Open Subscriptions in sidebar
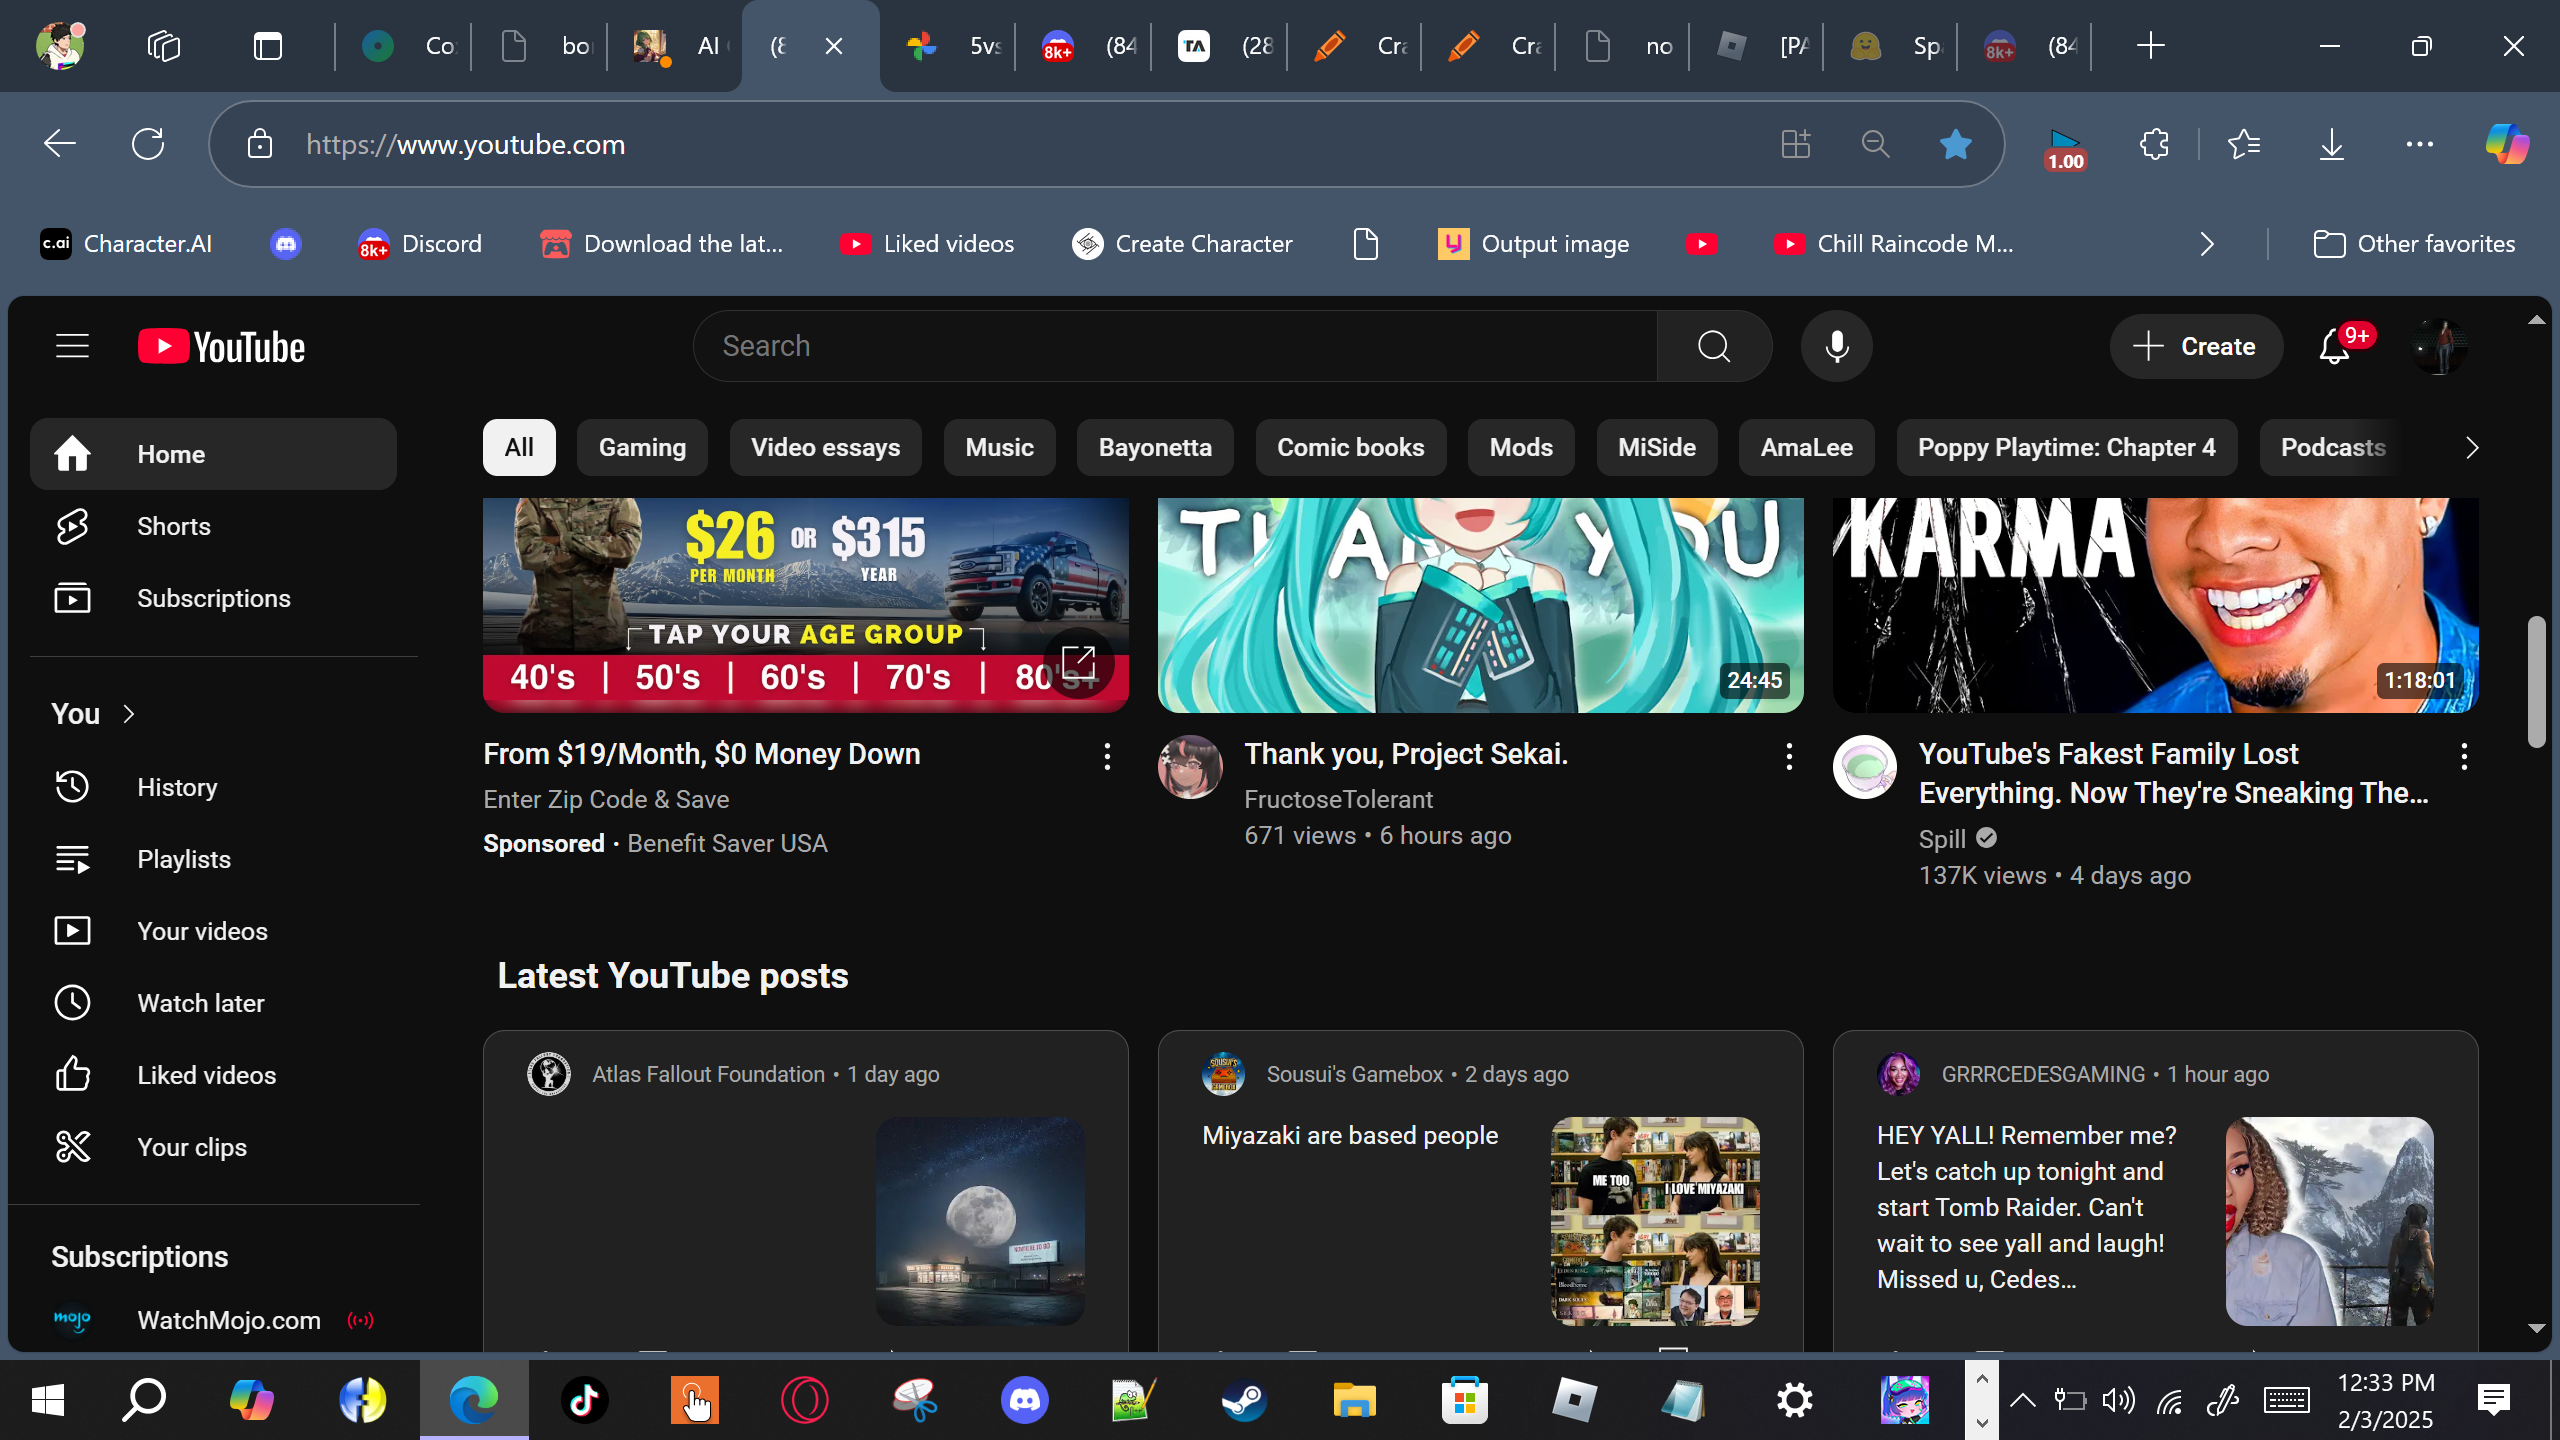This screenshot has width=2560, height=1440. pos(213,598)
